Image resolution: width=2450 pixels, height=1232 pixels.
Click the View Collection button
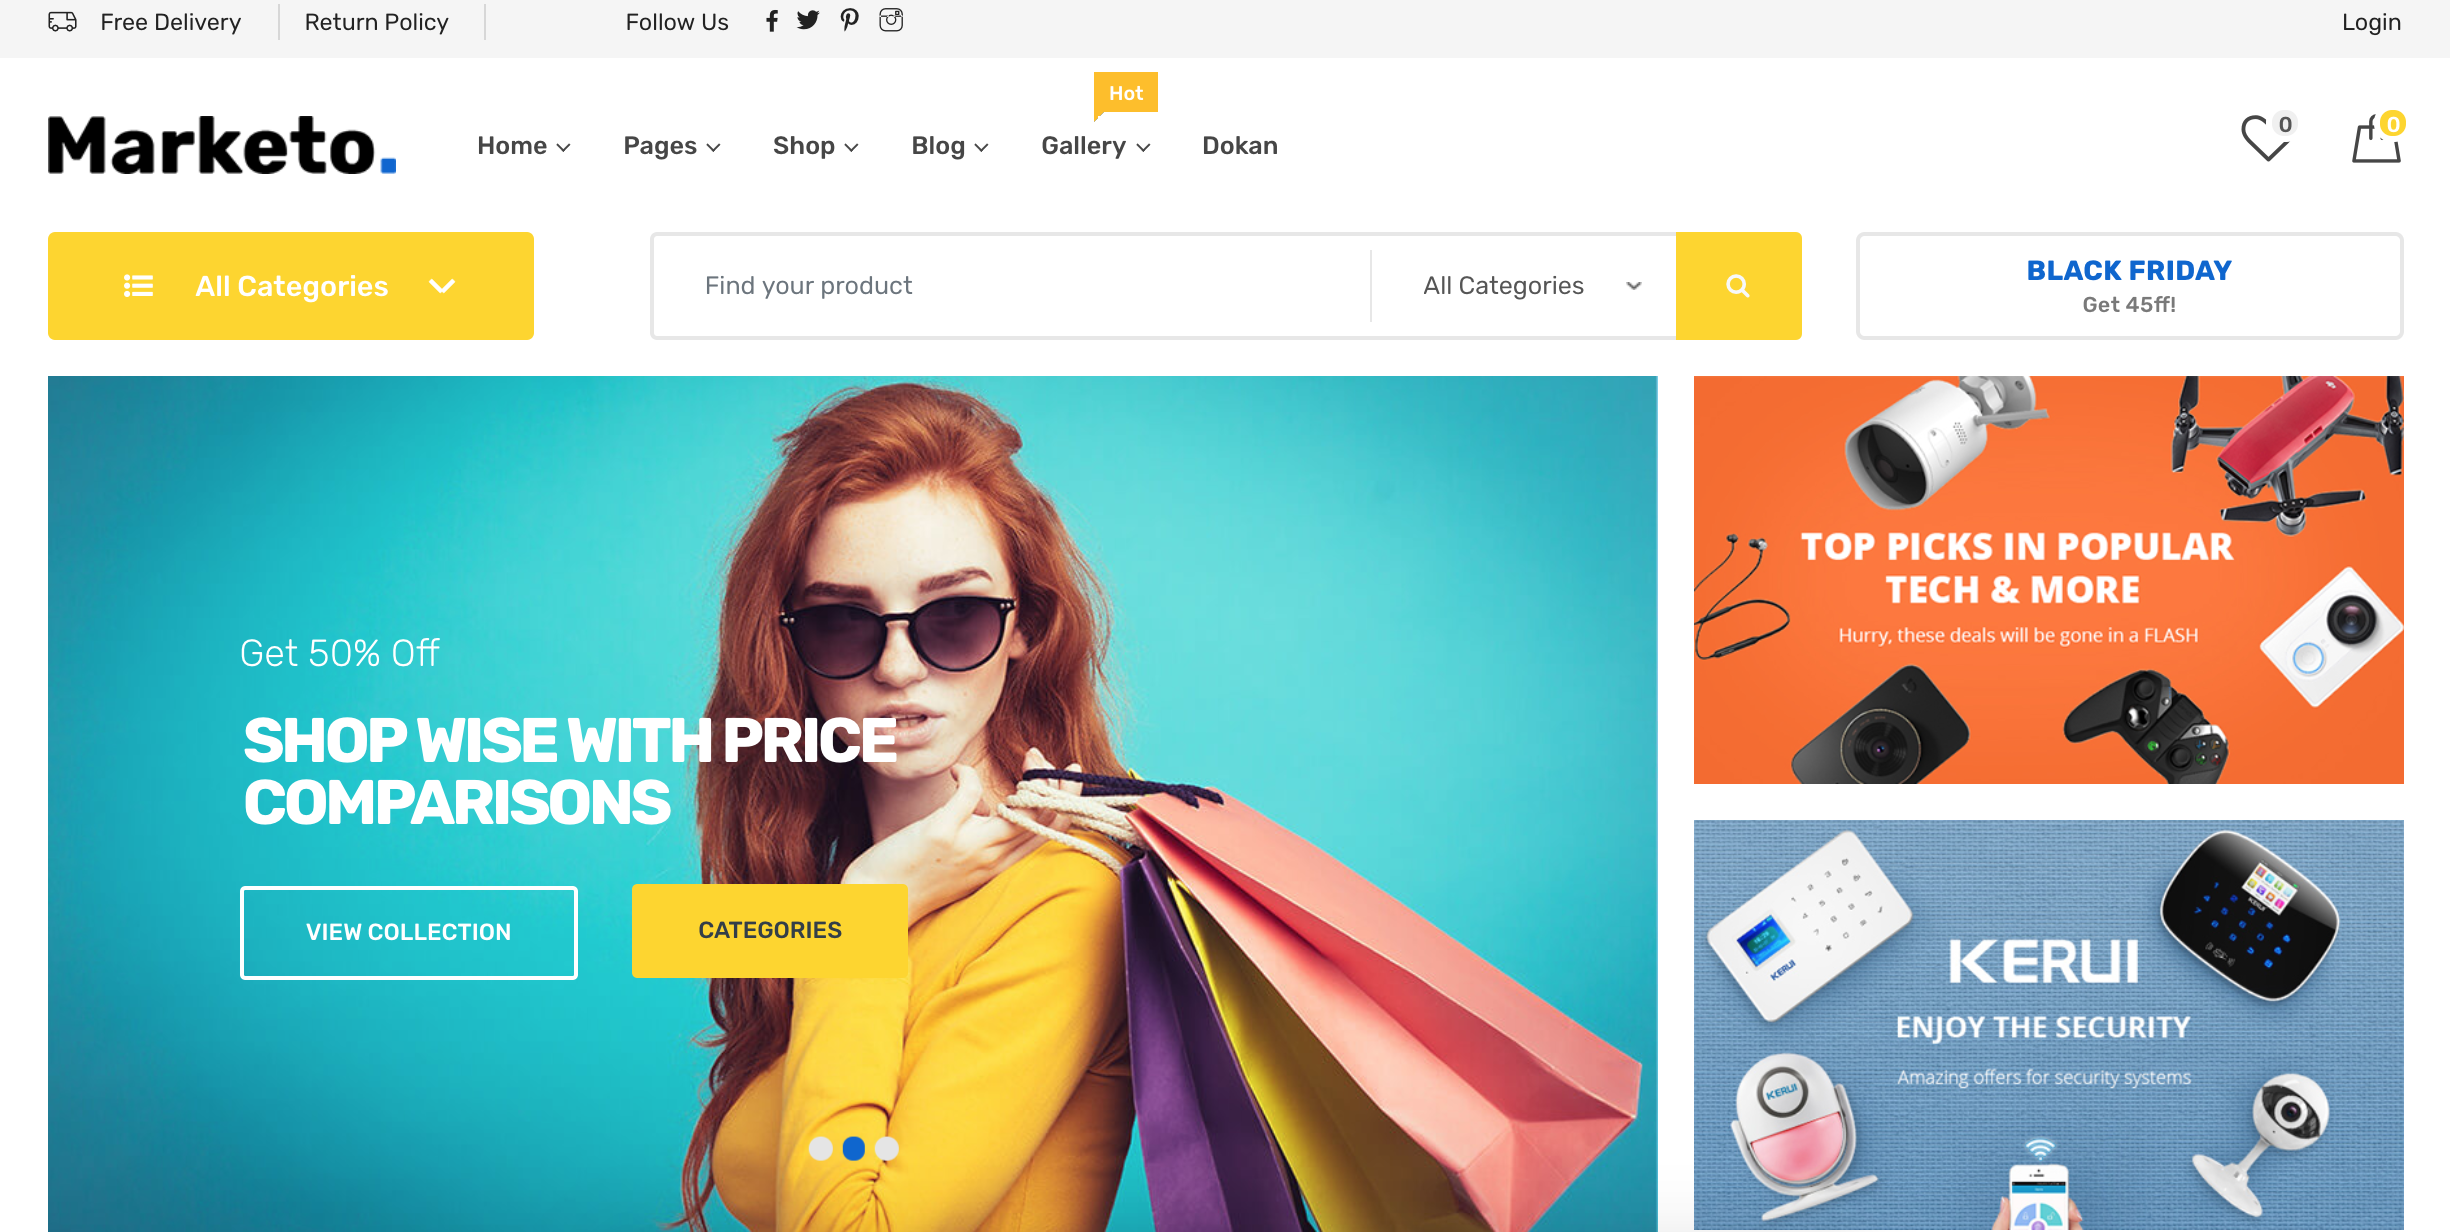pos(408,930)
